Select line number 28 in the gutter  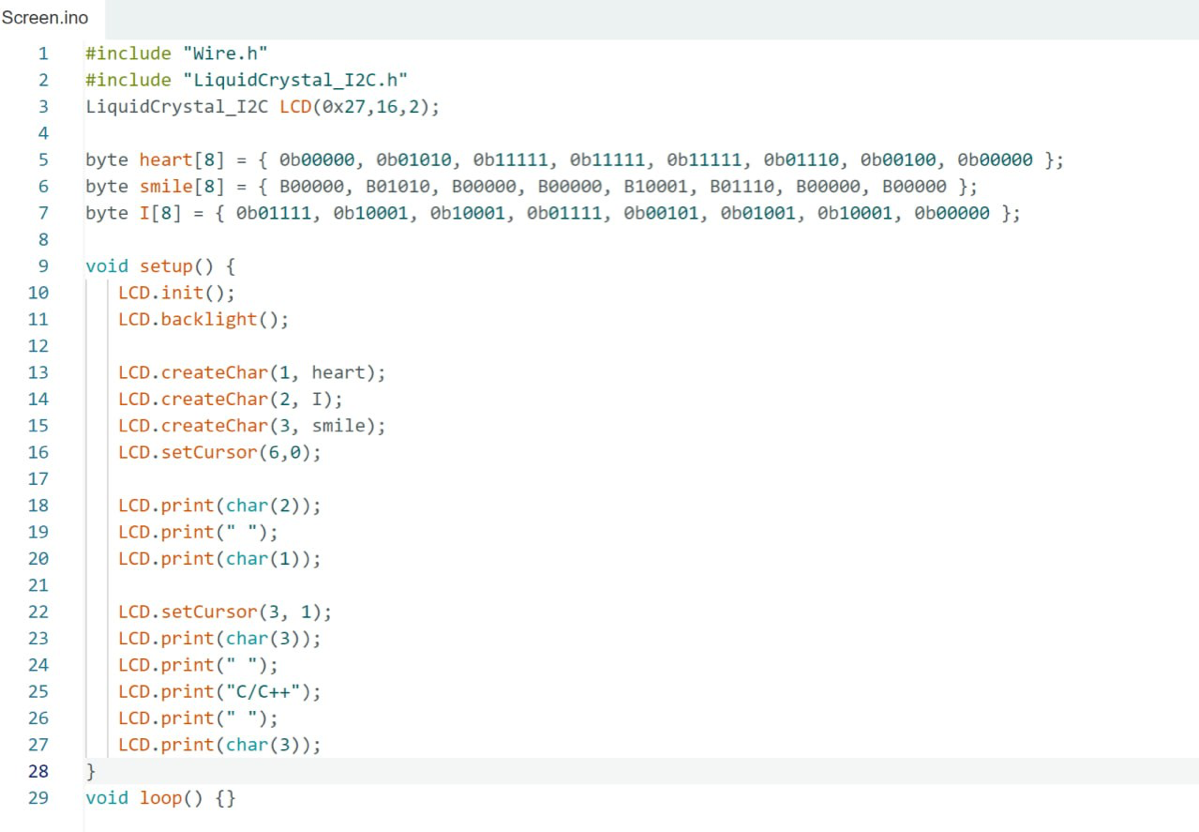tap(38, 771)
